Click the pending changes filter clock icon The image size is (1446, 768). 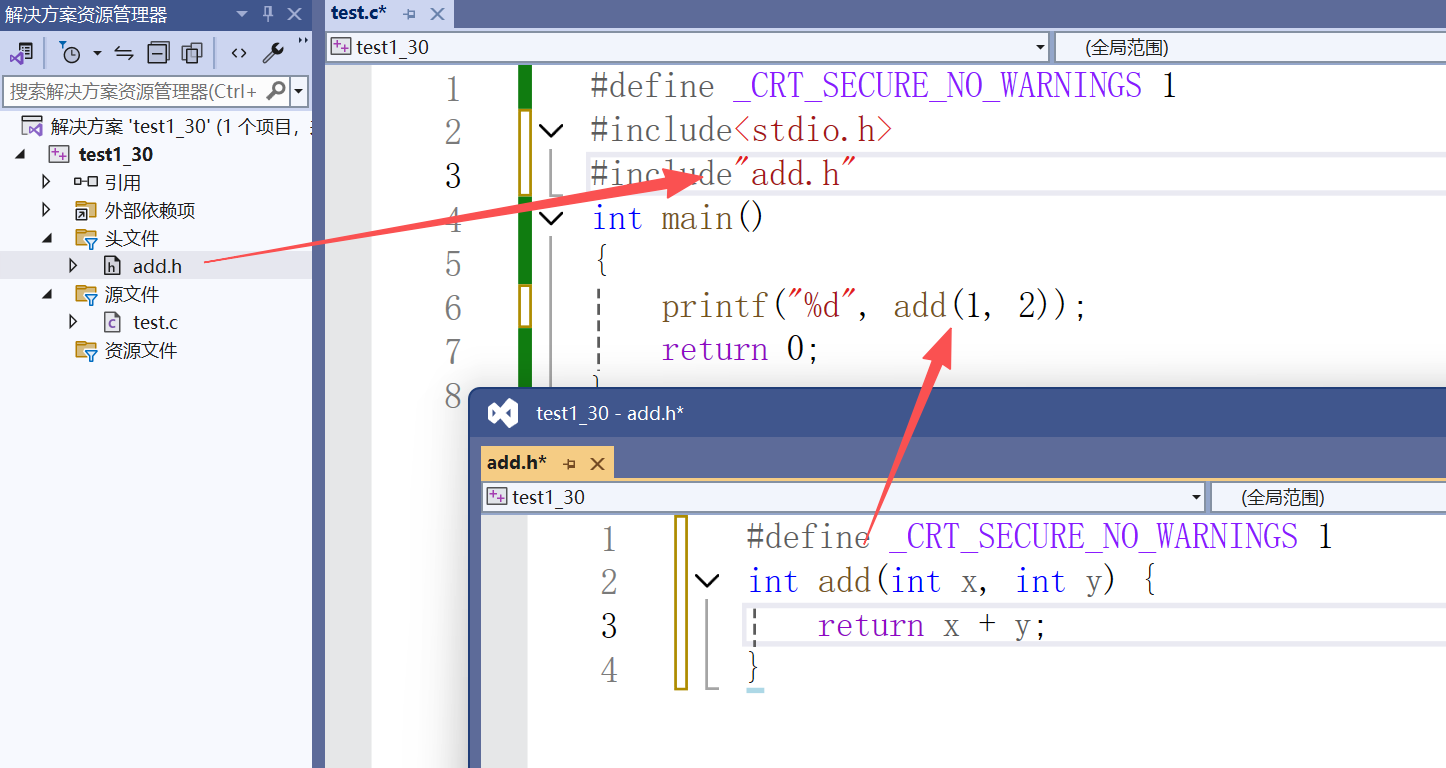tap(70, 53)
